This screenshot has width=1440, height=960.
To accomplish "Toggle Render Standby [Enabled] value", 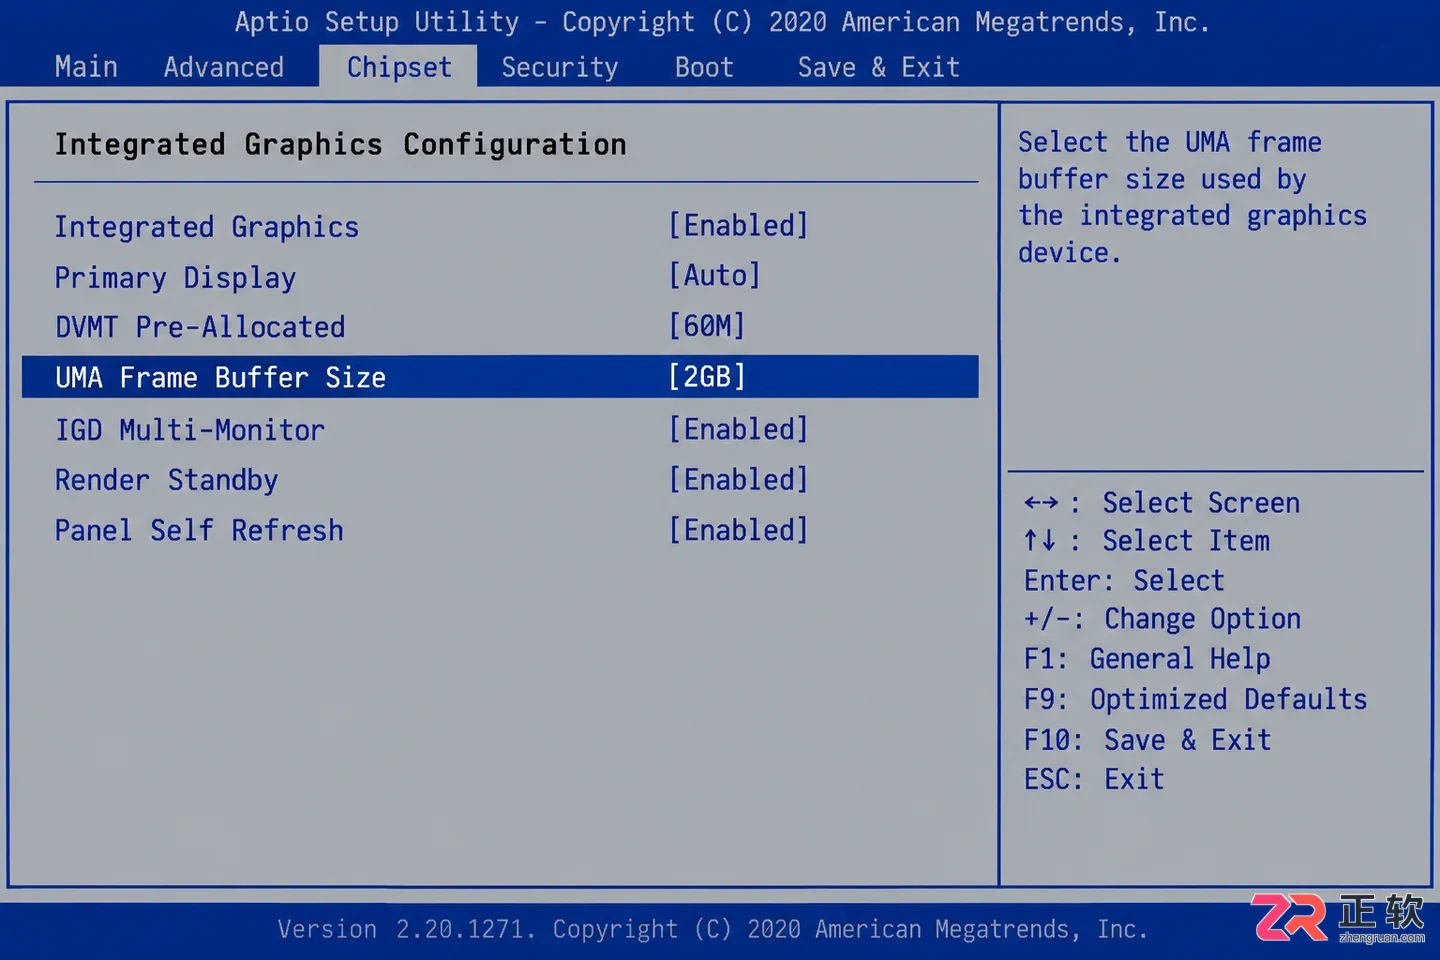I will pyautogui.click(x=738, y=480).
